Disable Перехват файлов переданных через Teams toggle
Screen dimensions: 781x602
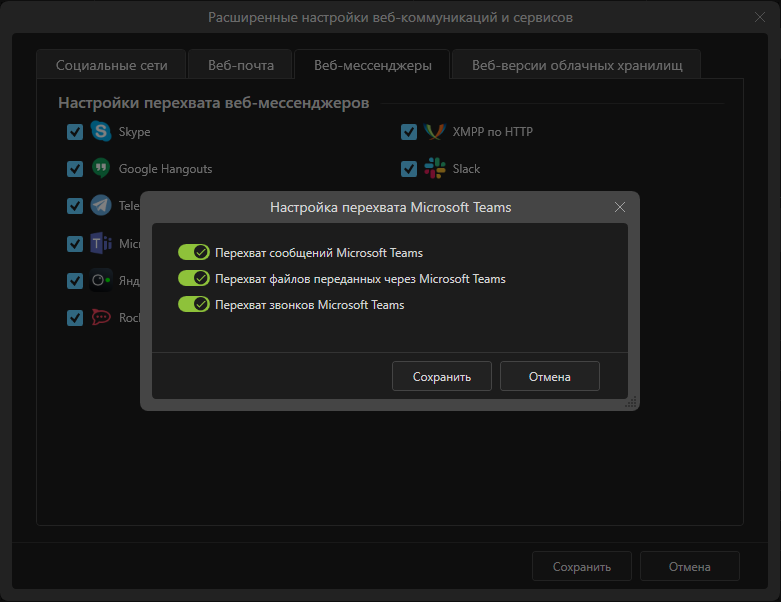point(194,278)
